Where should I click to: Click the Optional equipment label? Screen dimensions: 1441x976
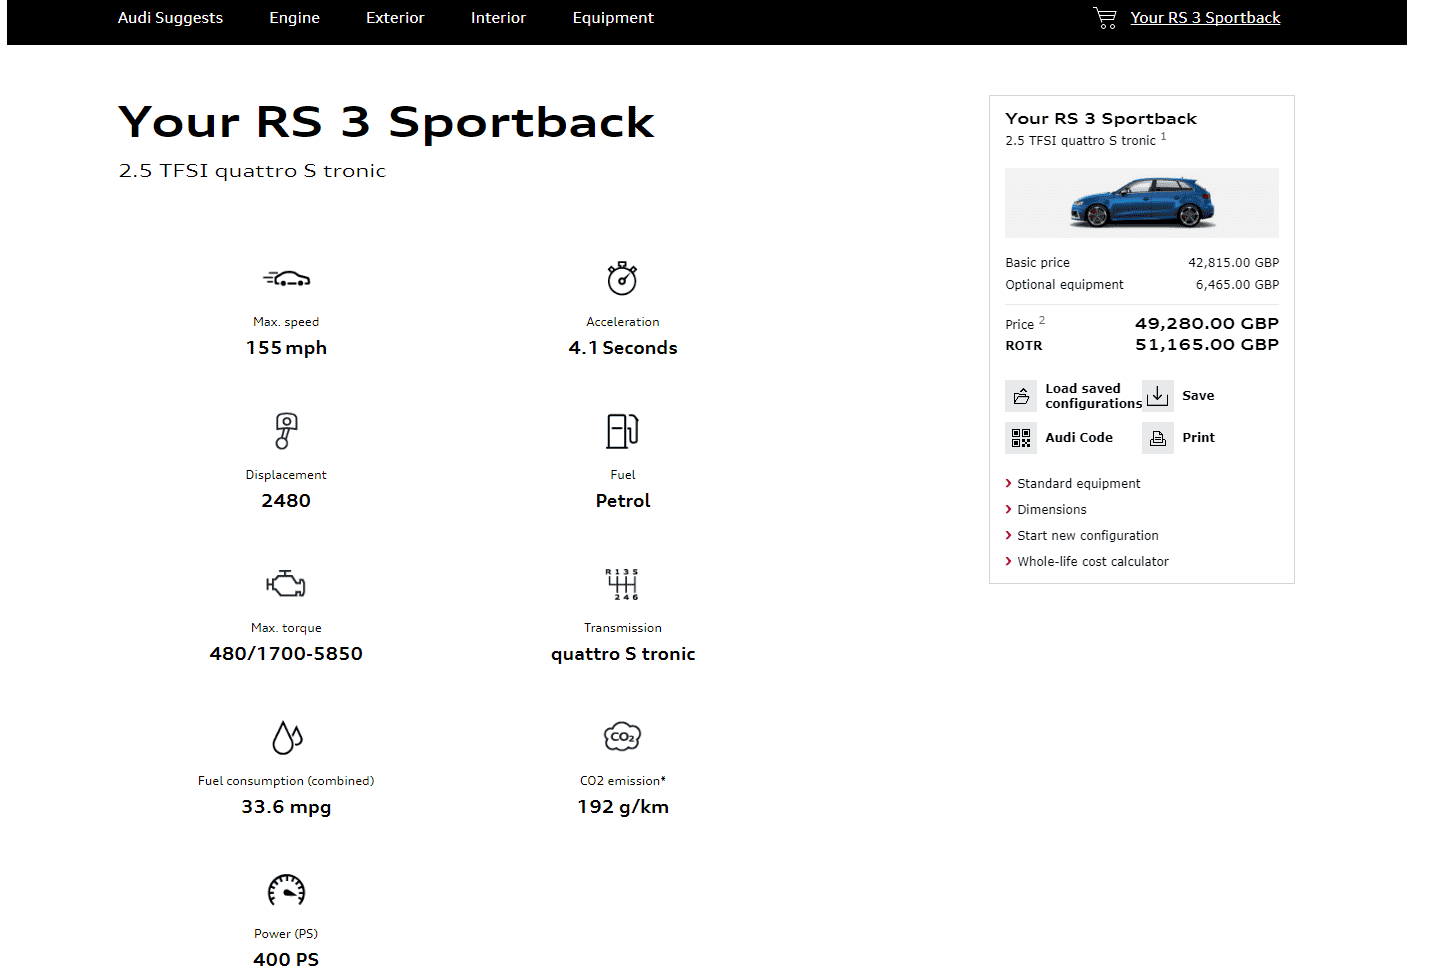1064,285
